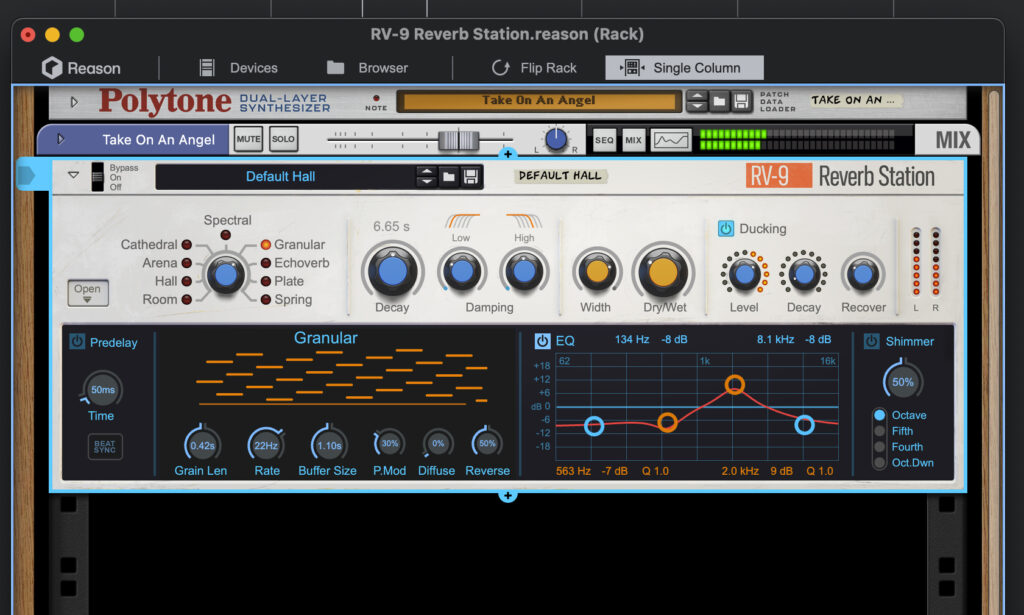The height and width of the screenshot is (615, 1024).
Task: Click the 2.0 kHz orange EQ node
Action: pos(735,385)
